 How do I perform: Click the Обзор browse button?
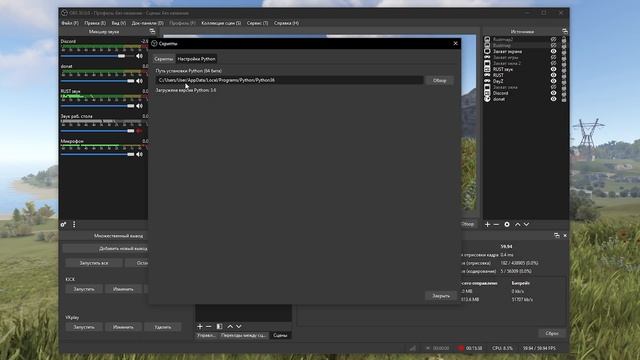pyautogui.click(x=439, y=80)
